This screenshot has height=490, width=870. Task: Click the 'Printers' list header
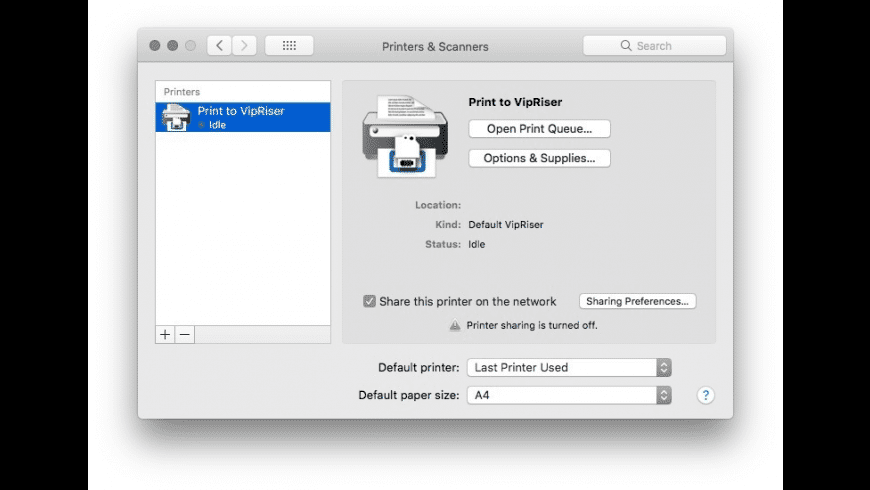click(182, 92)
